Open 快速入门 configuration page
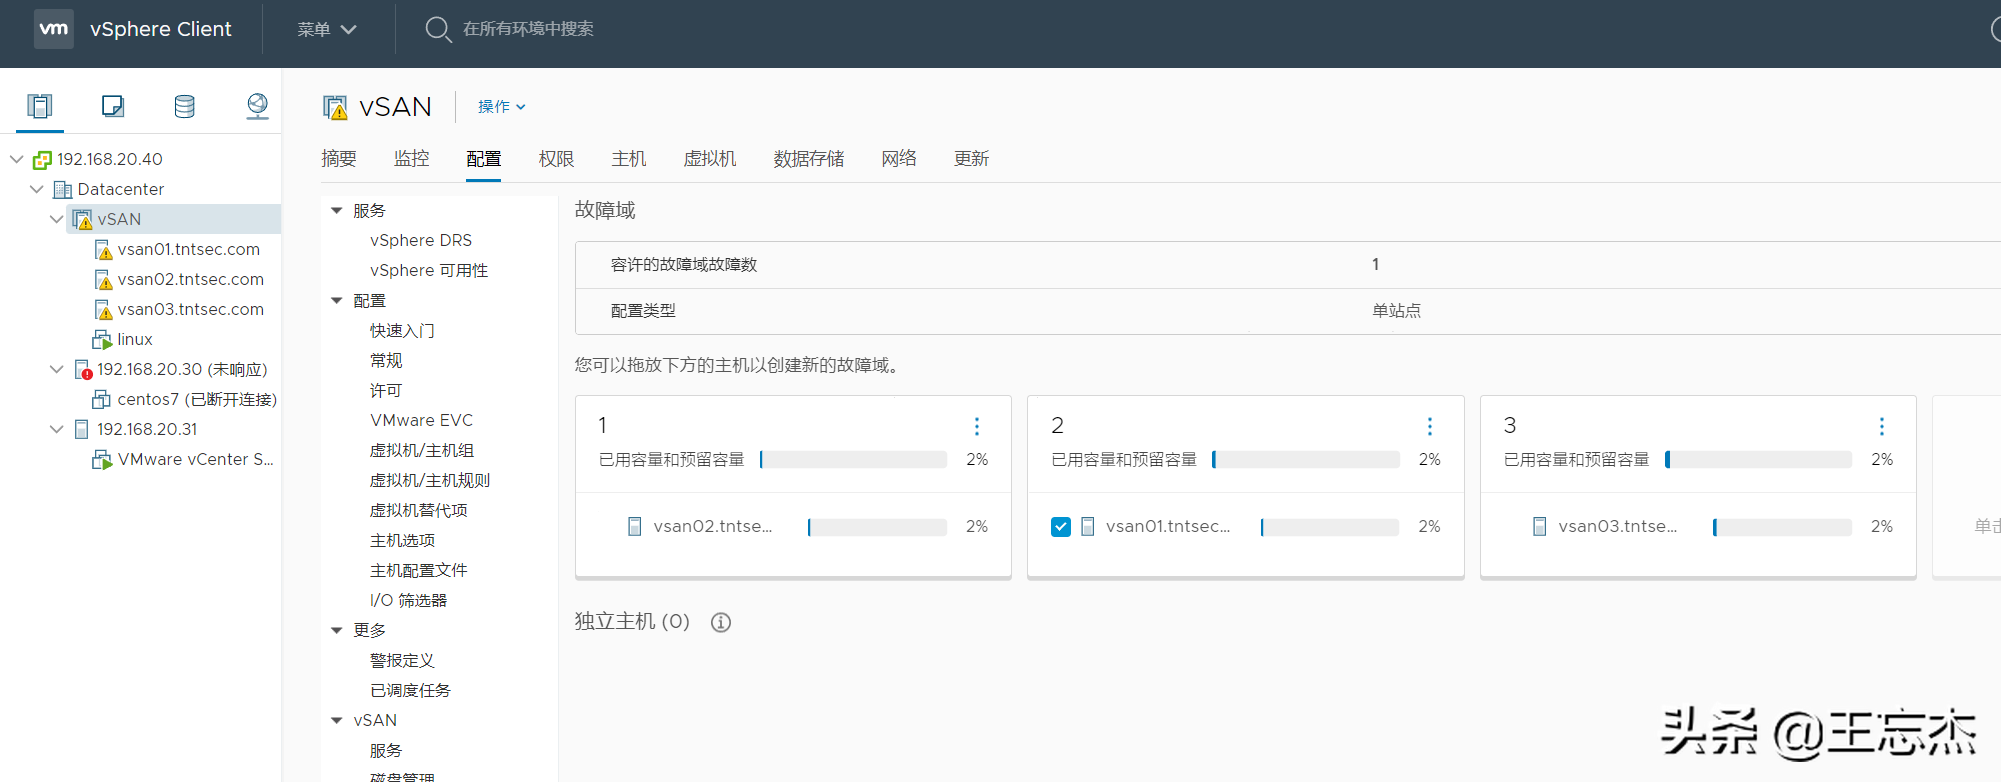This screenshot has width=2001, height=782. [x=402, y=330]
